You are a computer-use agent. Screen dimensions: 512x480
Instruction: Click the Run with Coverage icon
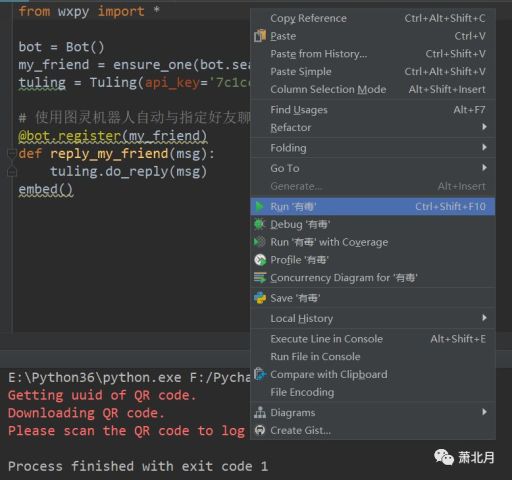(x=260, y=242)
